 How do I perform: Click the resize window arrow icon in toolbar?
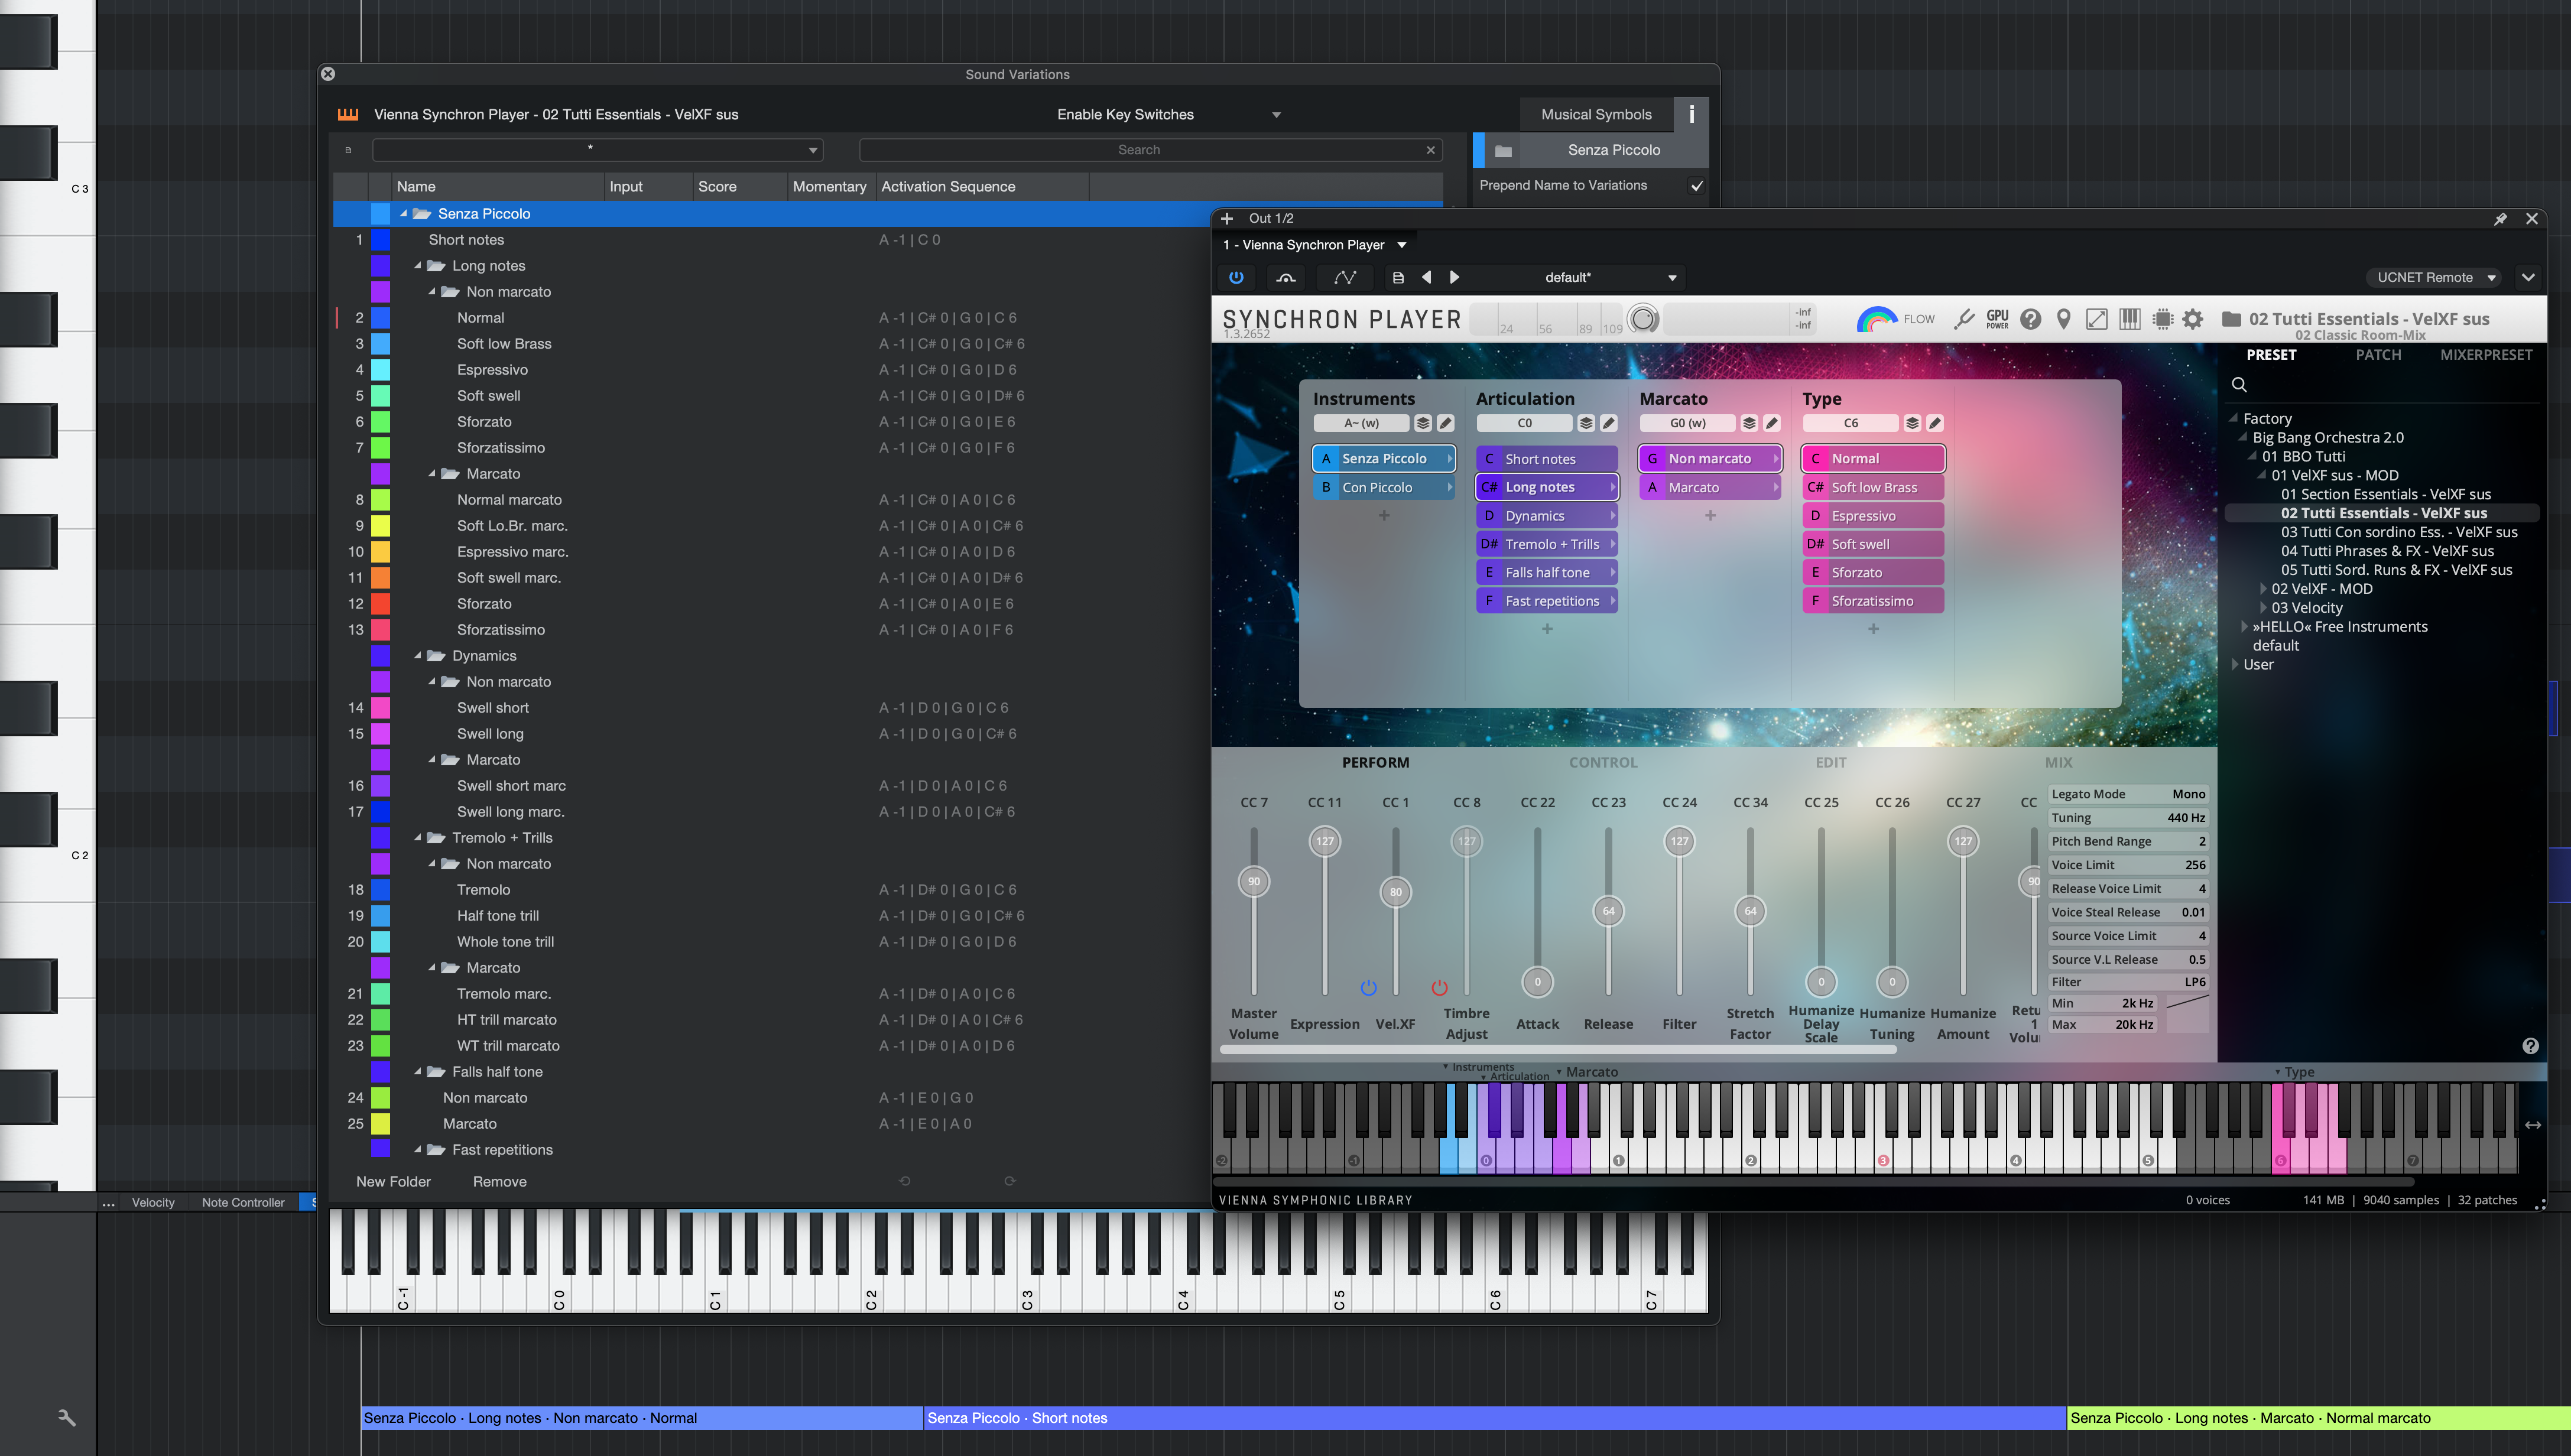tap(2096, 319)
